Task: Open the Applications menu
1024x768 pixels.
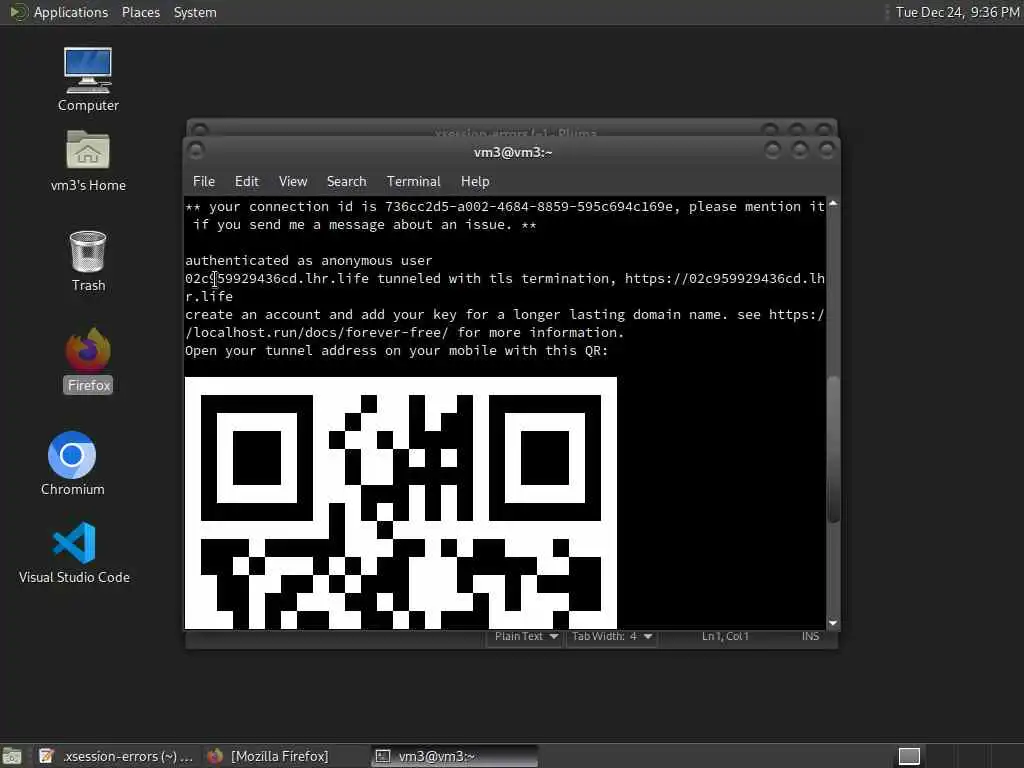Action: [x=71, y=12]
